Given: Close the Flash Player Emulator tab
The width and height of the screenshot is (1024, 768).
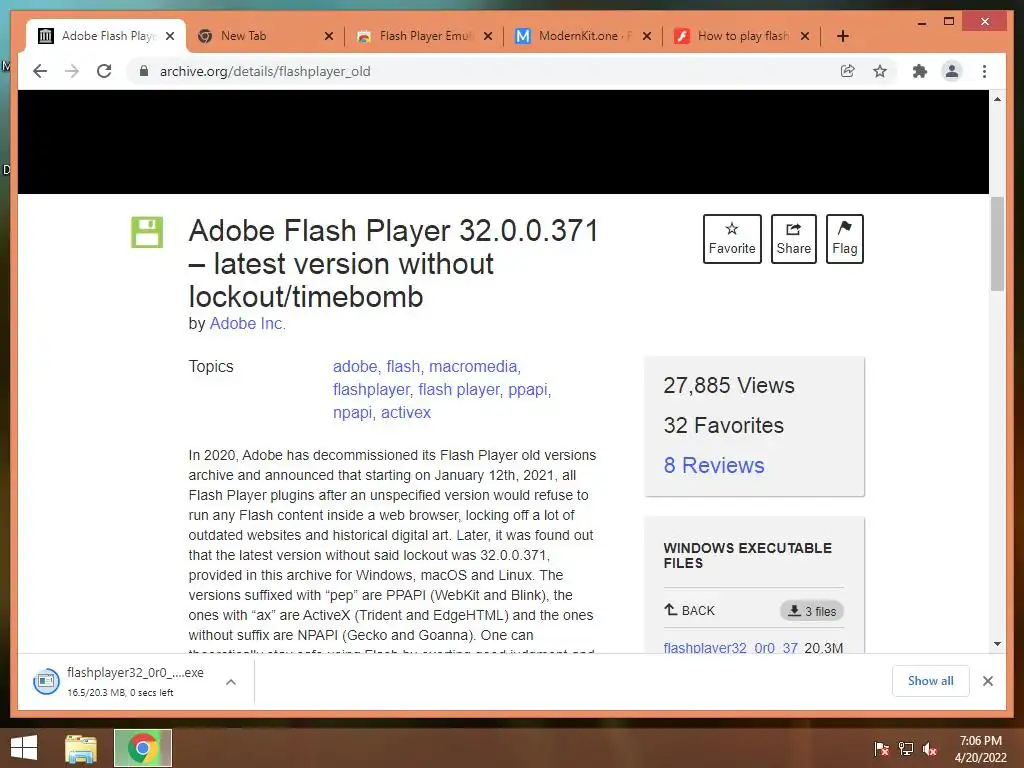Looking at the screenshot, I should (487, 36).
